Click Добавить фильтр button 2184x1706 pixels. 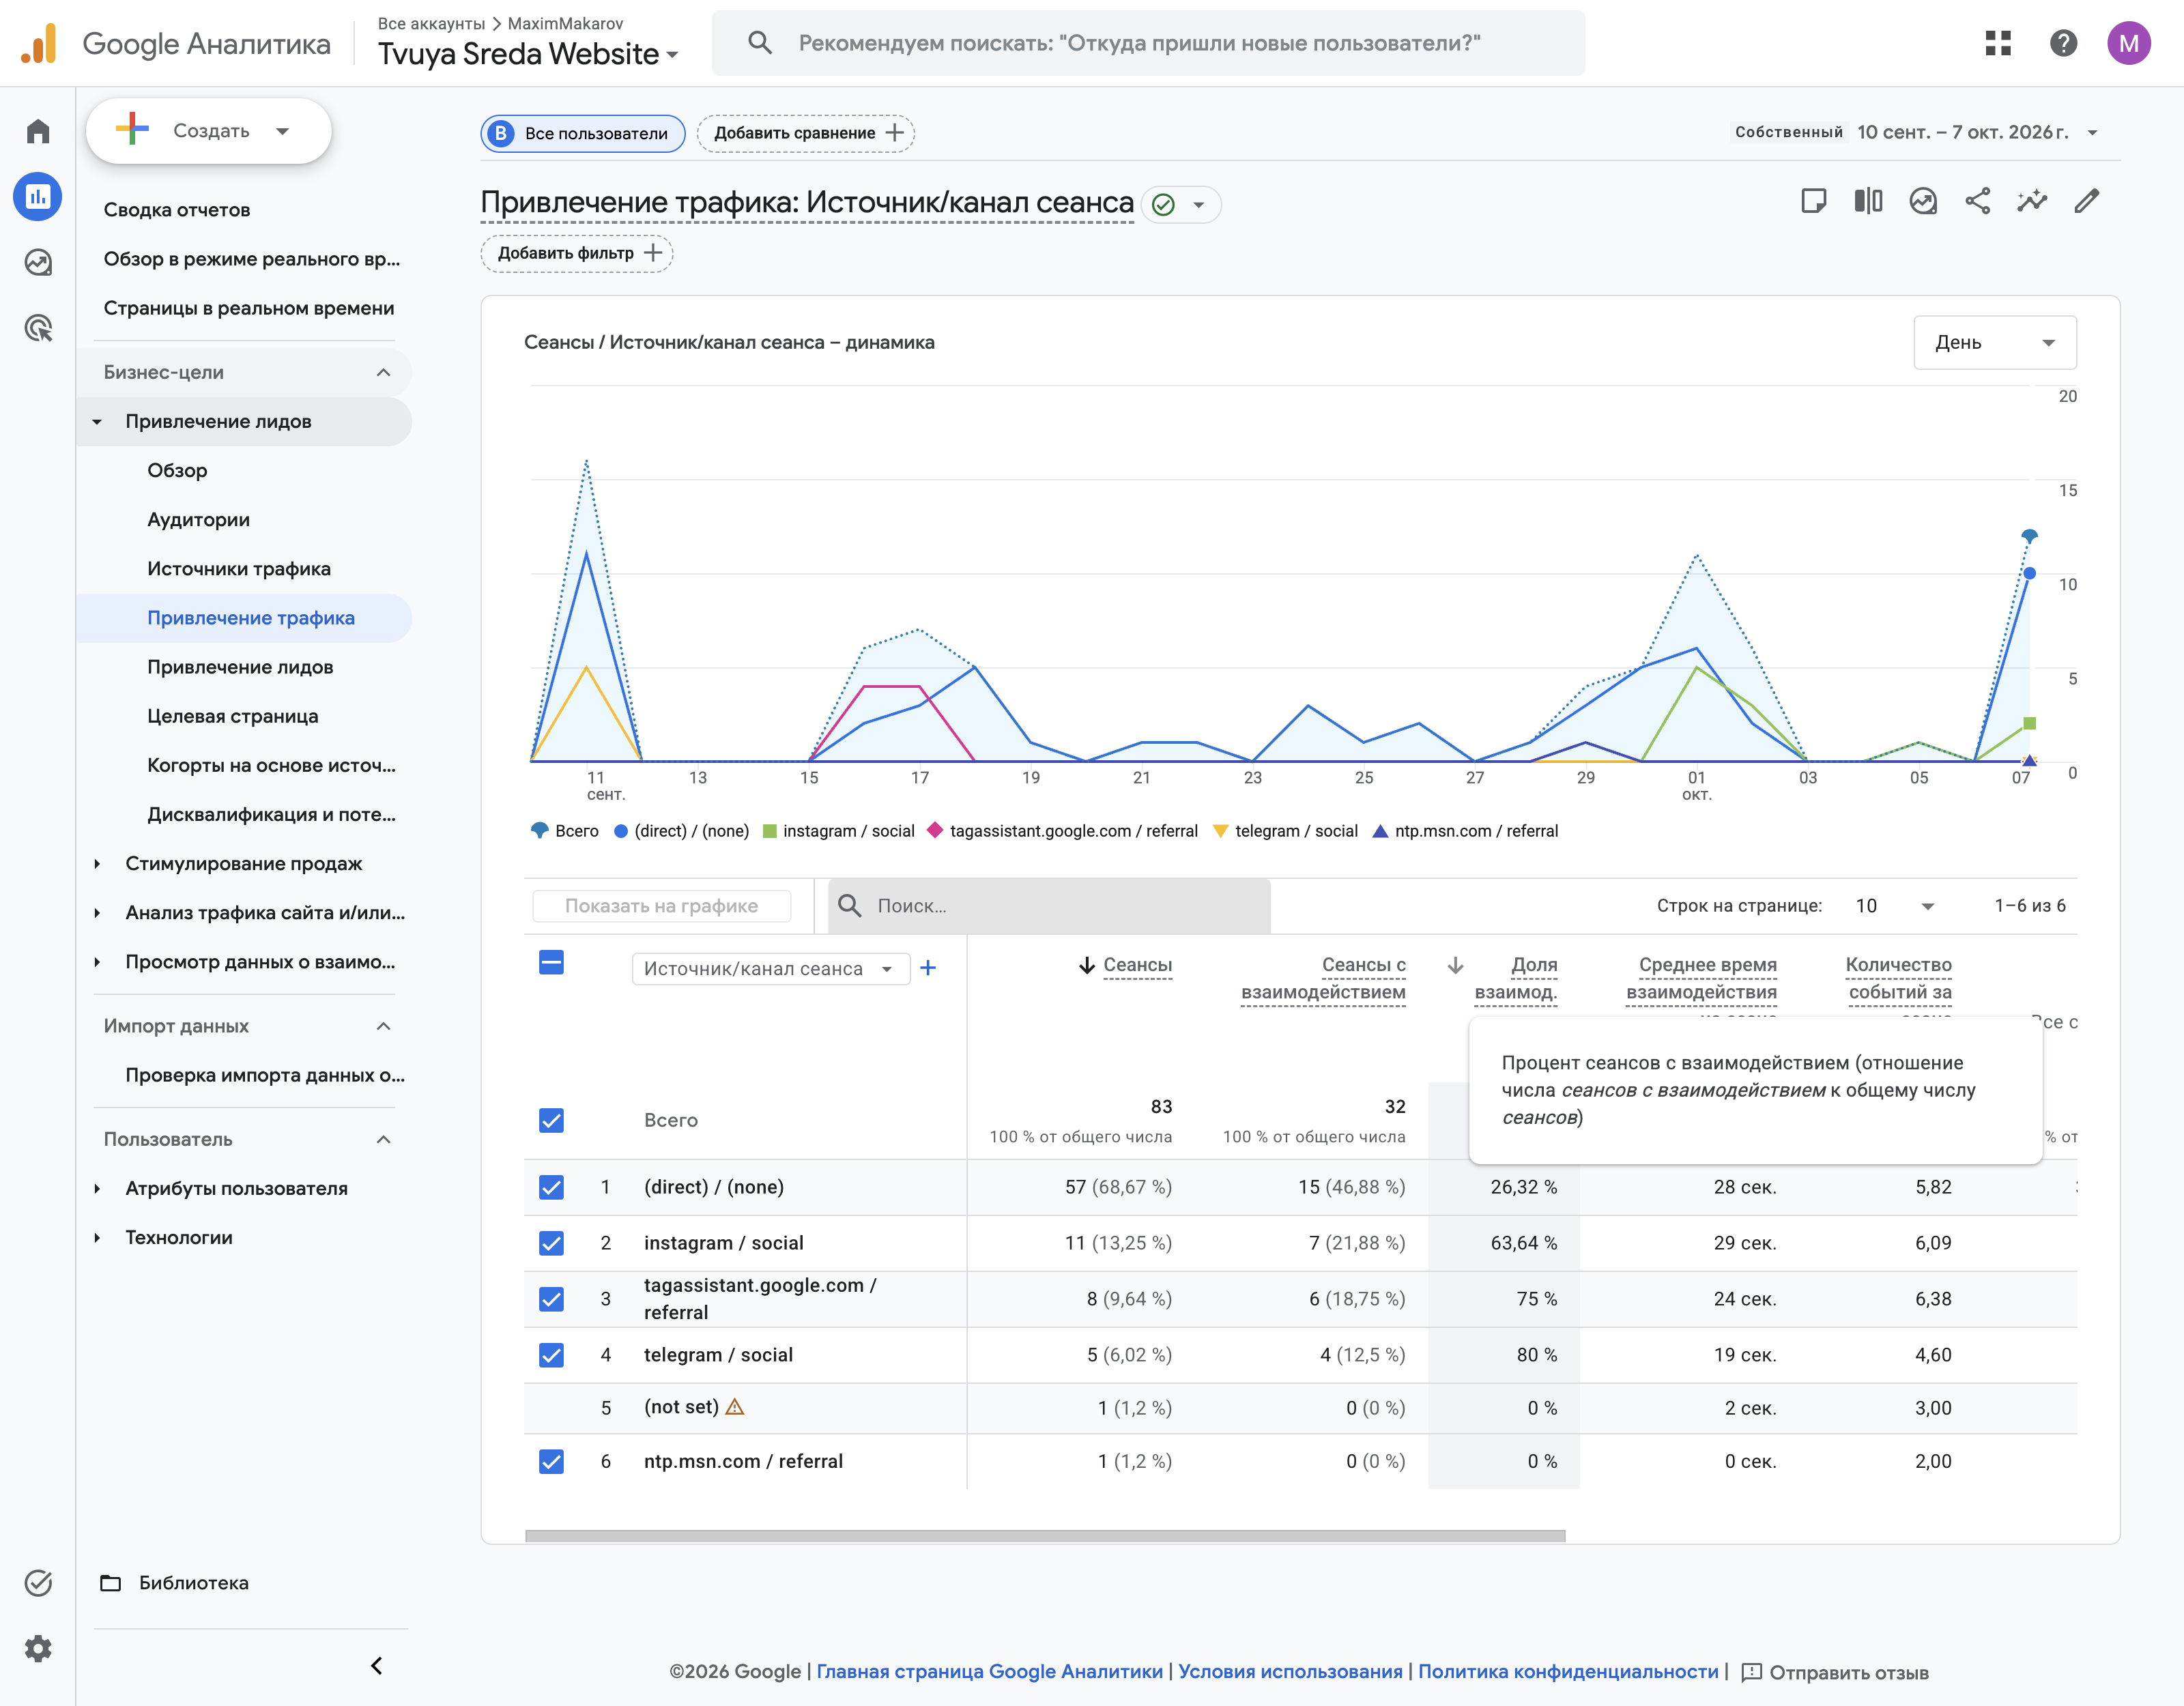(577, 253)
